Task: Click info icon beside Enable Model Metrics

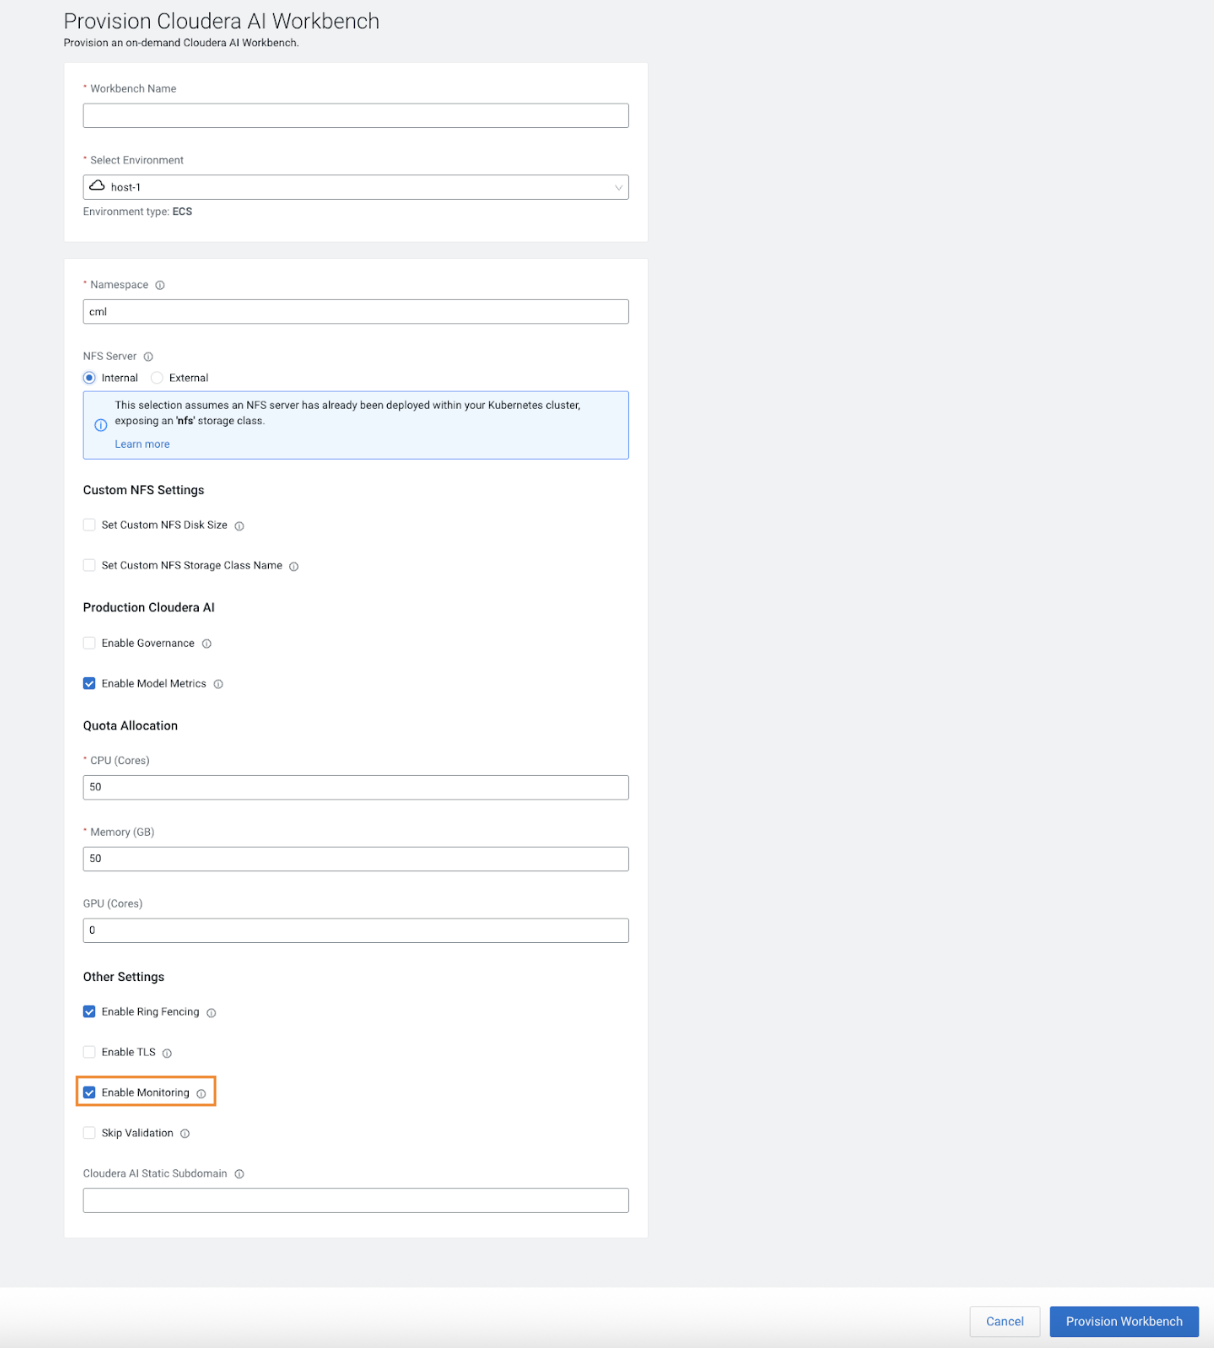Action: click(x=218, y=684)
